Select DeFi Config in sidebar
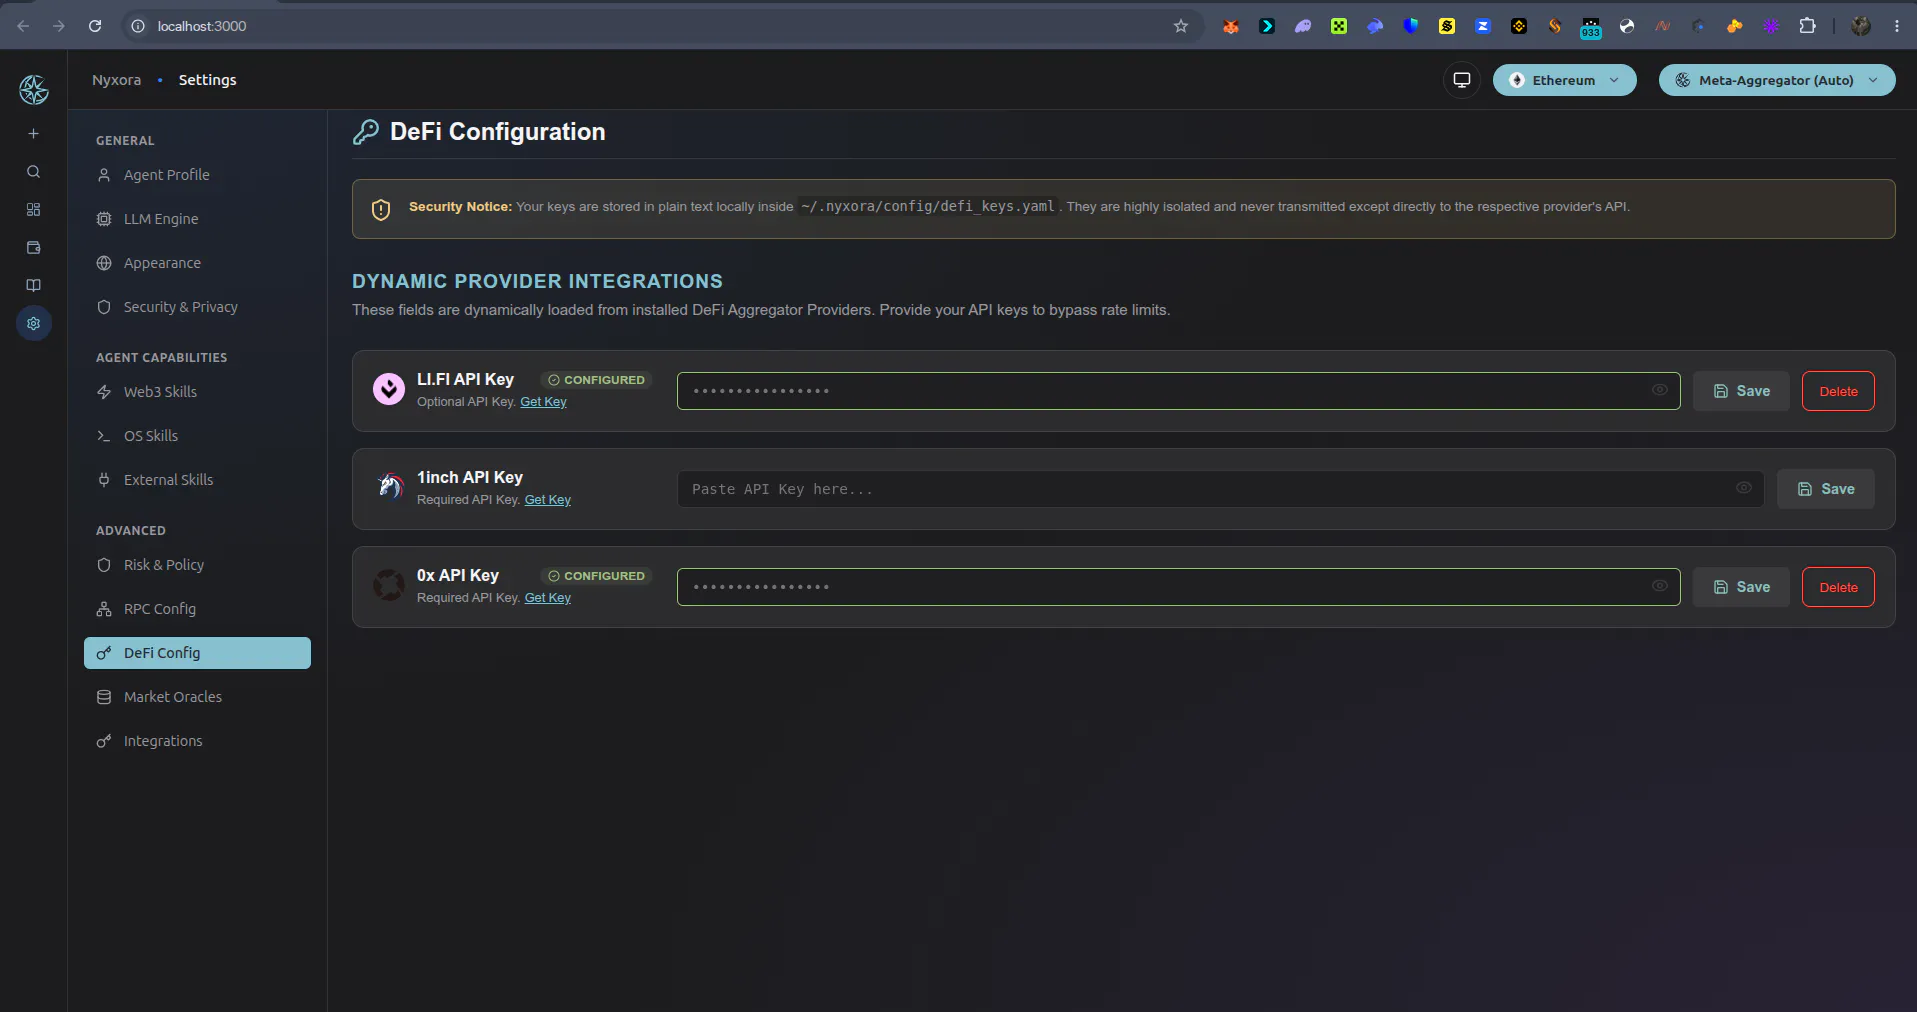Screen dimensions: 1917x1012 (197, 653)
